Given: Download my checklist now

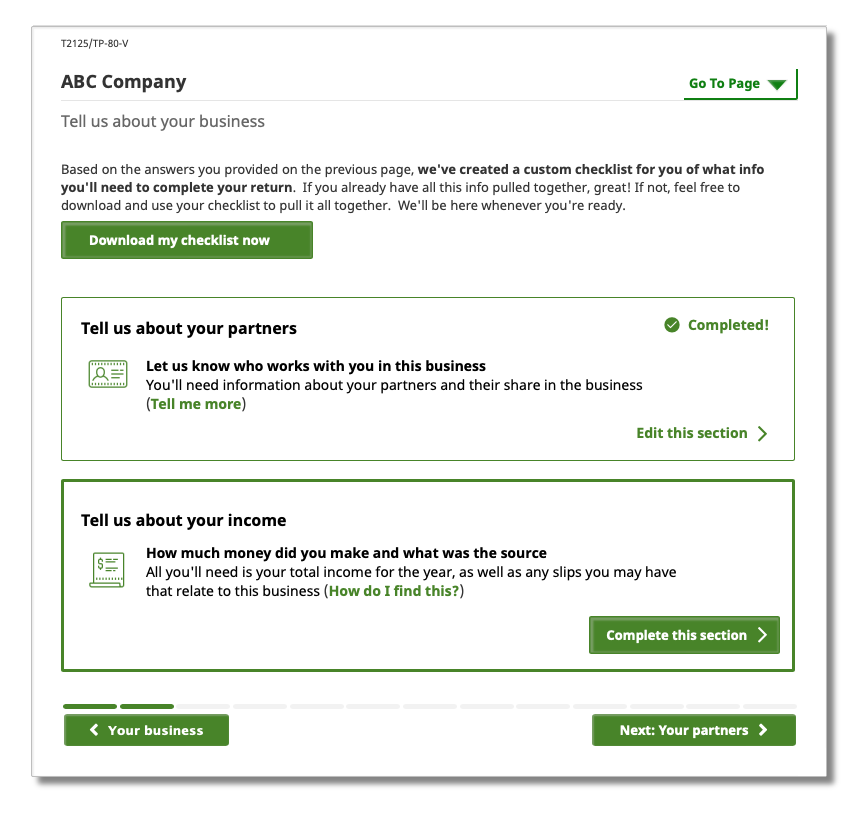Looking at the screenshot, I should coord(187,240).
